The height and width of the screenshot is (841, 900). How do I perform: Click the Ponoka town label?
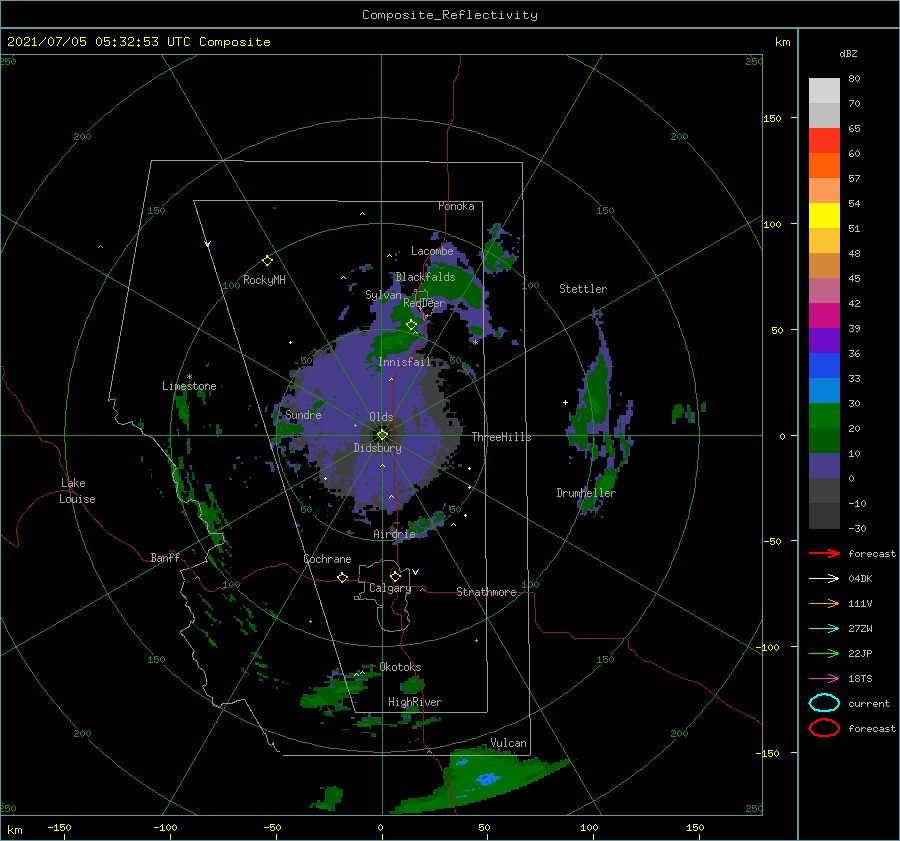(x=456, y=206)
